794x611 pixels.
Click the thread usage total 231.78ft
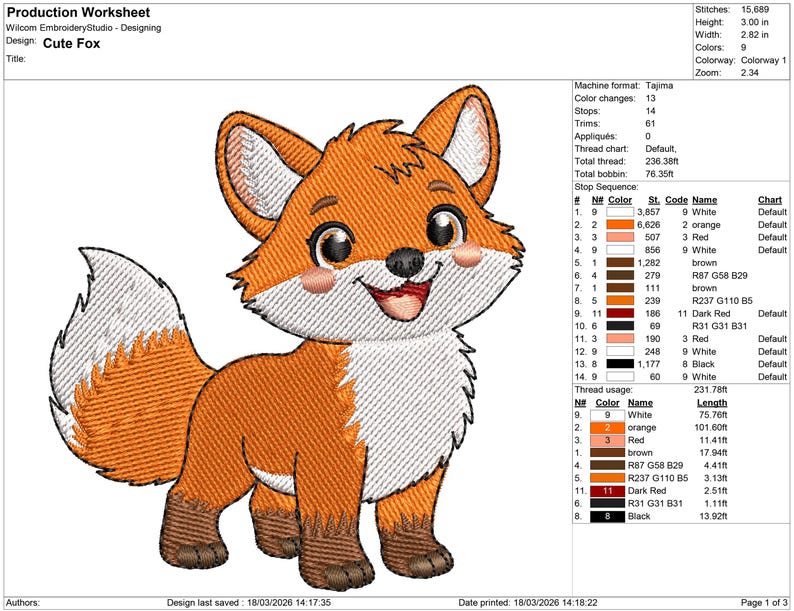click(x=710, y=390)
